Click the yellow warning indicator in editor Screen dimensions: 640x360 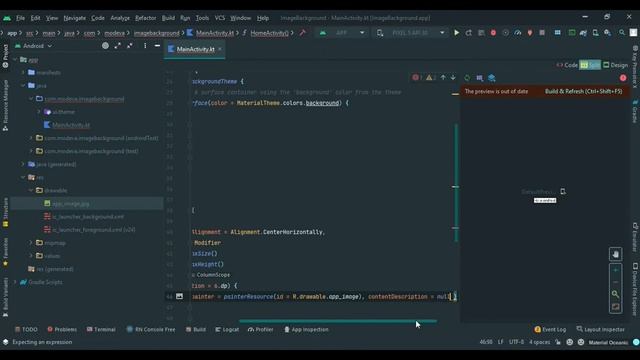[430, 77]
